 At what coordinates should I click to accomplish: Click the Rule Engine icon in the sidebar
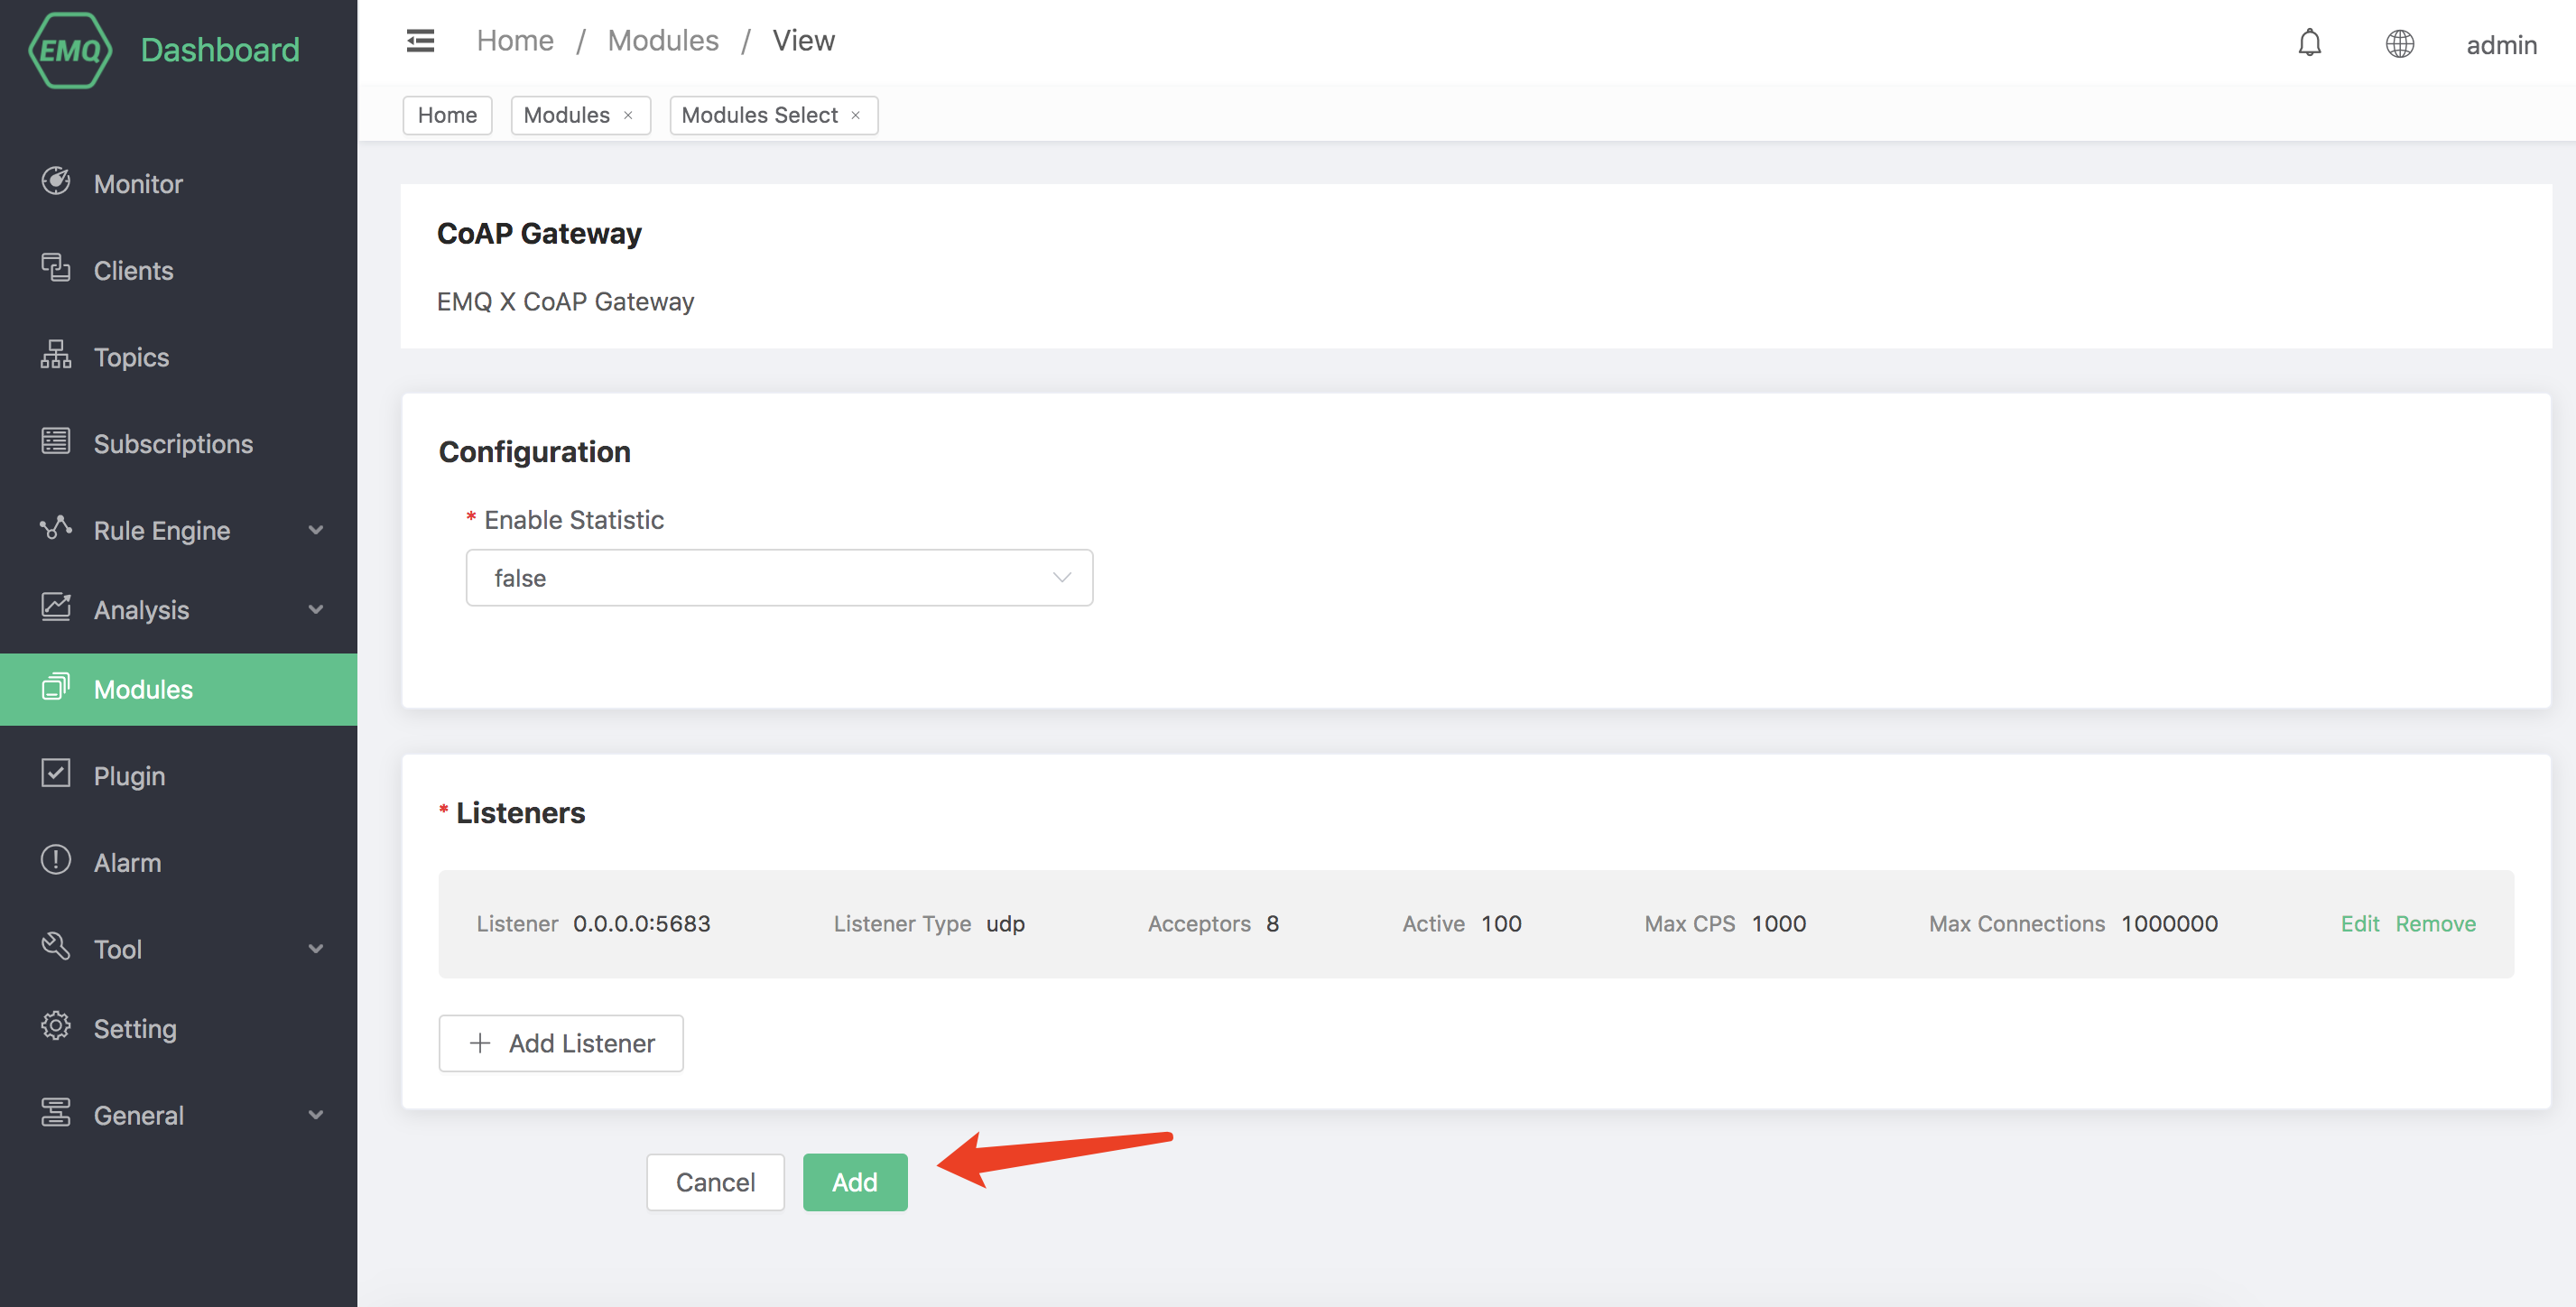pyautogui.click(x=56, y=528)
